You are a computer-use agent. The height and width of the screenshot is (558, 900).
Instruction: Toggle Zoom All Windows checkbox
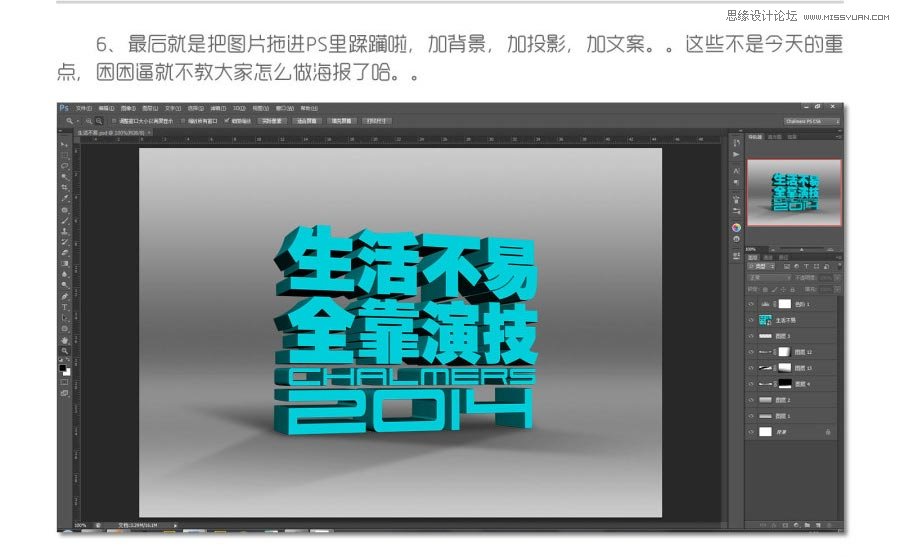[183, 121]
